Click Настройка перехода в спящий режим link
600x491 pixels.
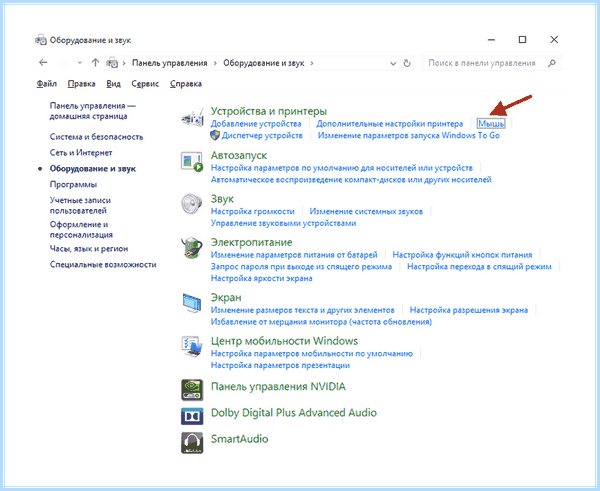479,267
